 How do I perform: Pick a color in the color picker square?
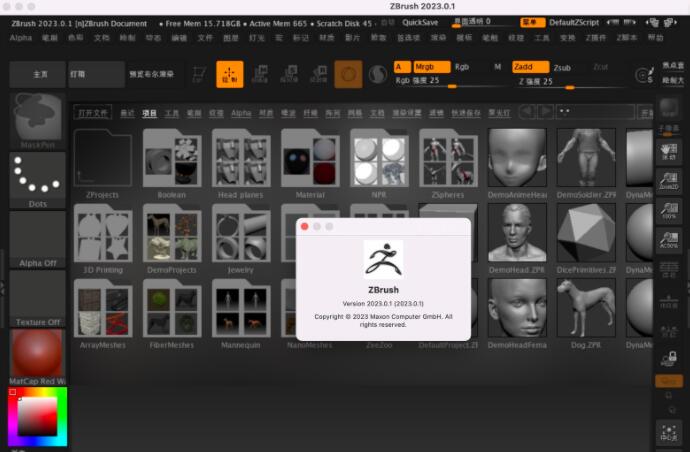click(x=37, y=416)
